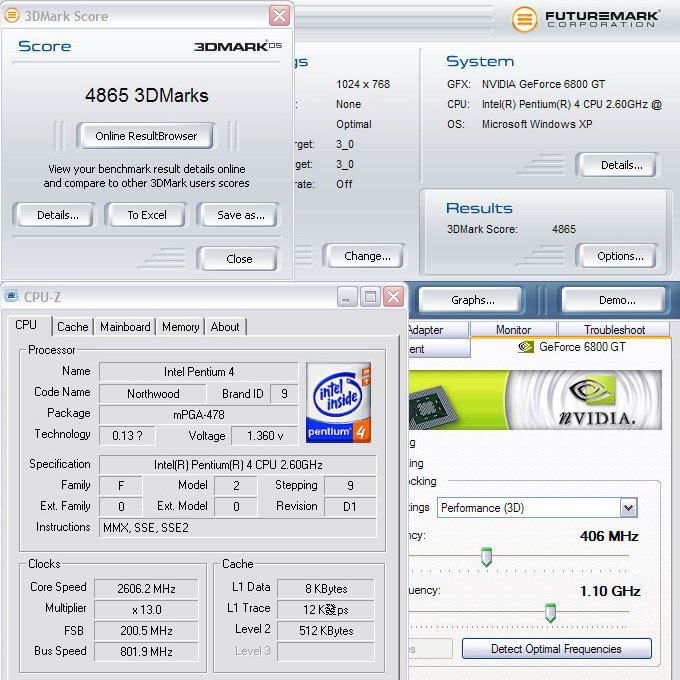Select the Adapter tab in display properties
This screenshot has height=680, width=680.
tap(438, 330)
